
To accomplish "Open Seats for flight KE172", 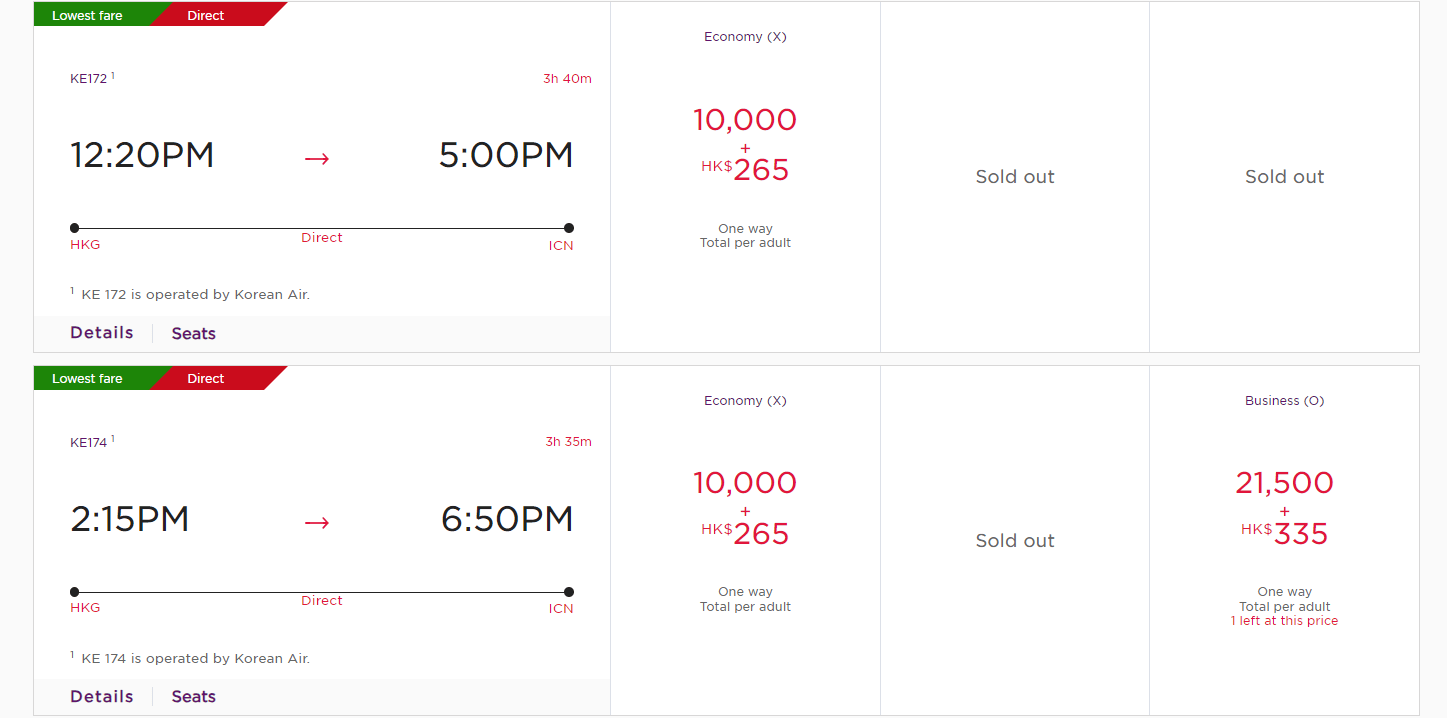I will 193,334.
